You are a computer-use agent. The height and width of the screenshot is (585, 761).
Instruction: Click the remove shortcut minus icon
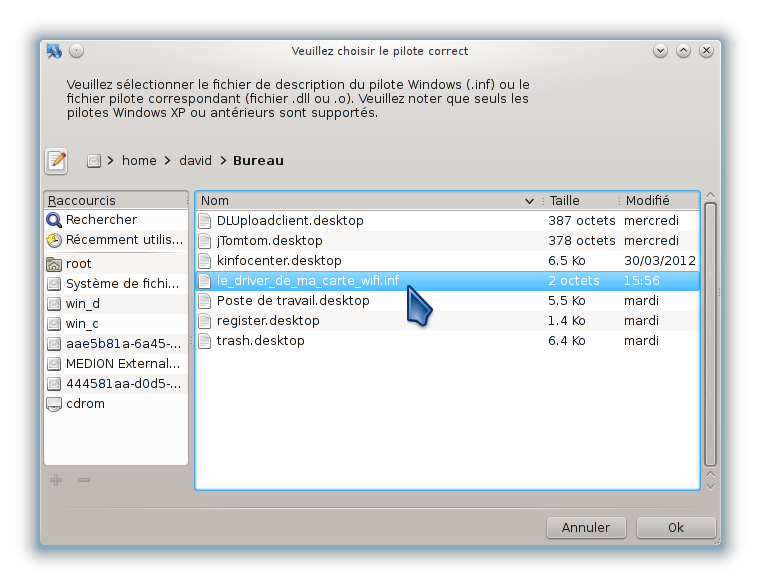coord(84,480)
